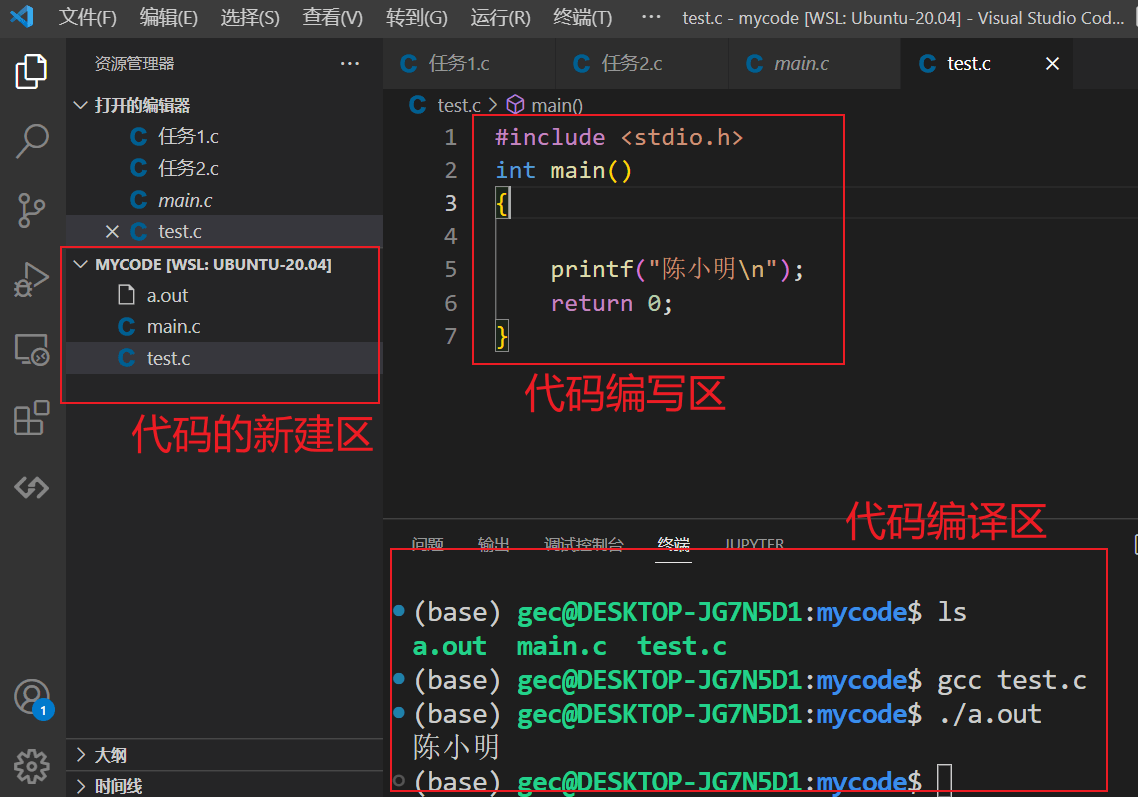
Task: Click the ./a.out command in terminal
Action: coord(990,714)
